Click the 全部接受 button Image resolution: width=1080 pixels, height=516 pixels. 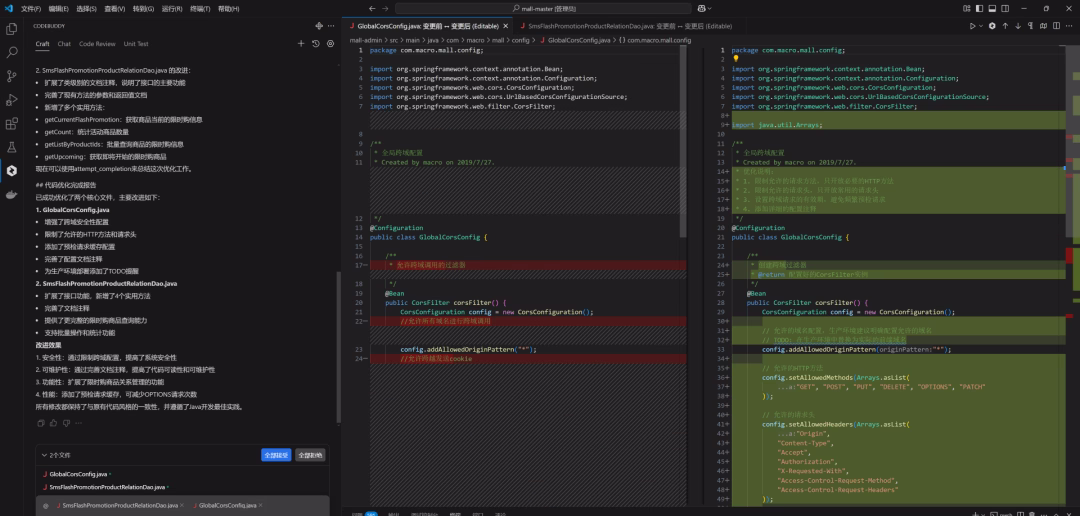pyautogui.click(x=276, y=455)
